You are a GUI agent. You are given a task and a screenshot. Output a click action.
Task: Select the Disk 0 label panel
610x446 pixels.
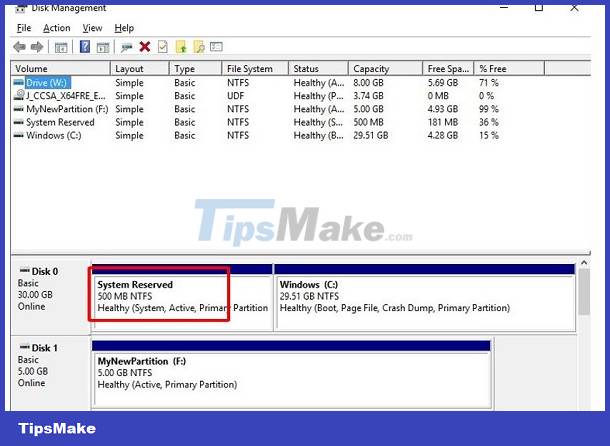click(x=51, y=297)
